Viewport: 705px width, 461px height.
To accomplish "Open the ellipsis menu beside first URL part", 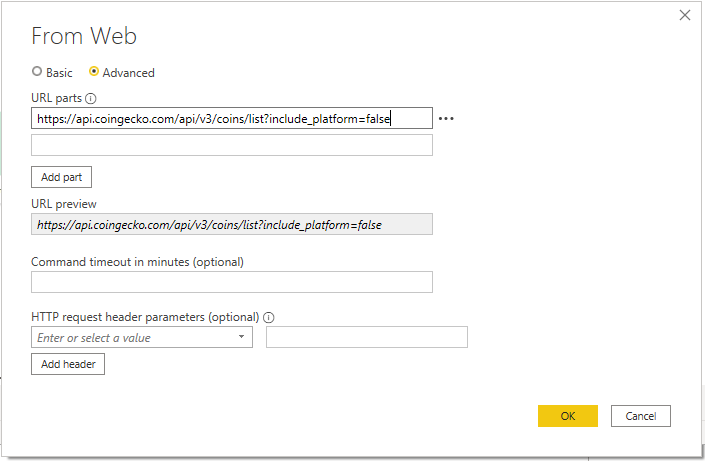I will coord(446,119).
